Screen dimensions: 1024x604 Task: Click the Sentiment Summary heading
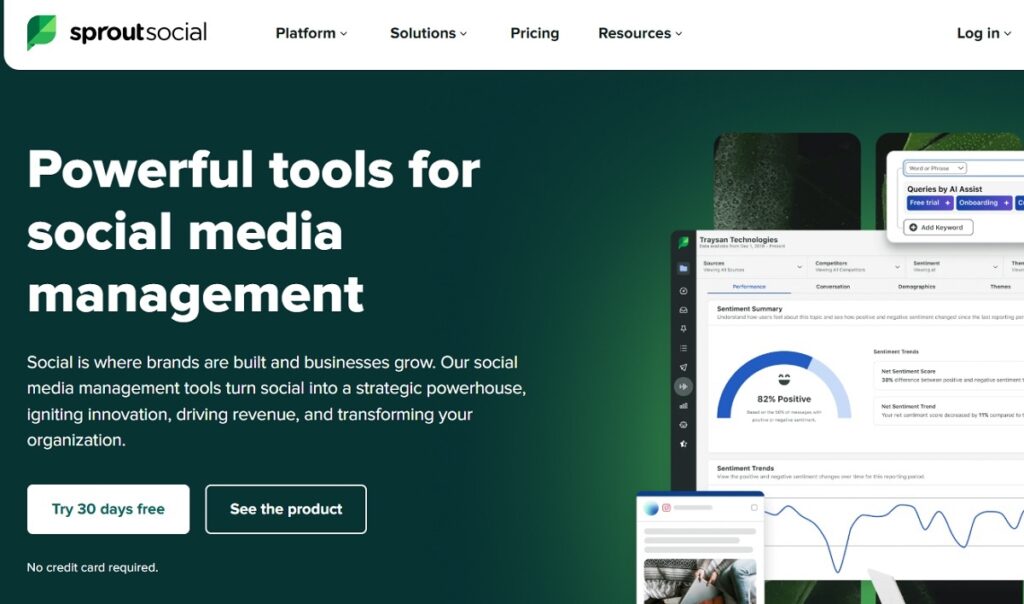click(x=749, y=308)
